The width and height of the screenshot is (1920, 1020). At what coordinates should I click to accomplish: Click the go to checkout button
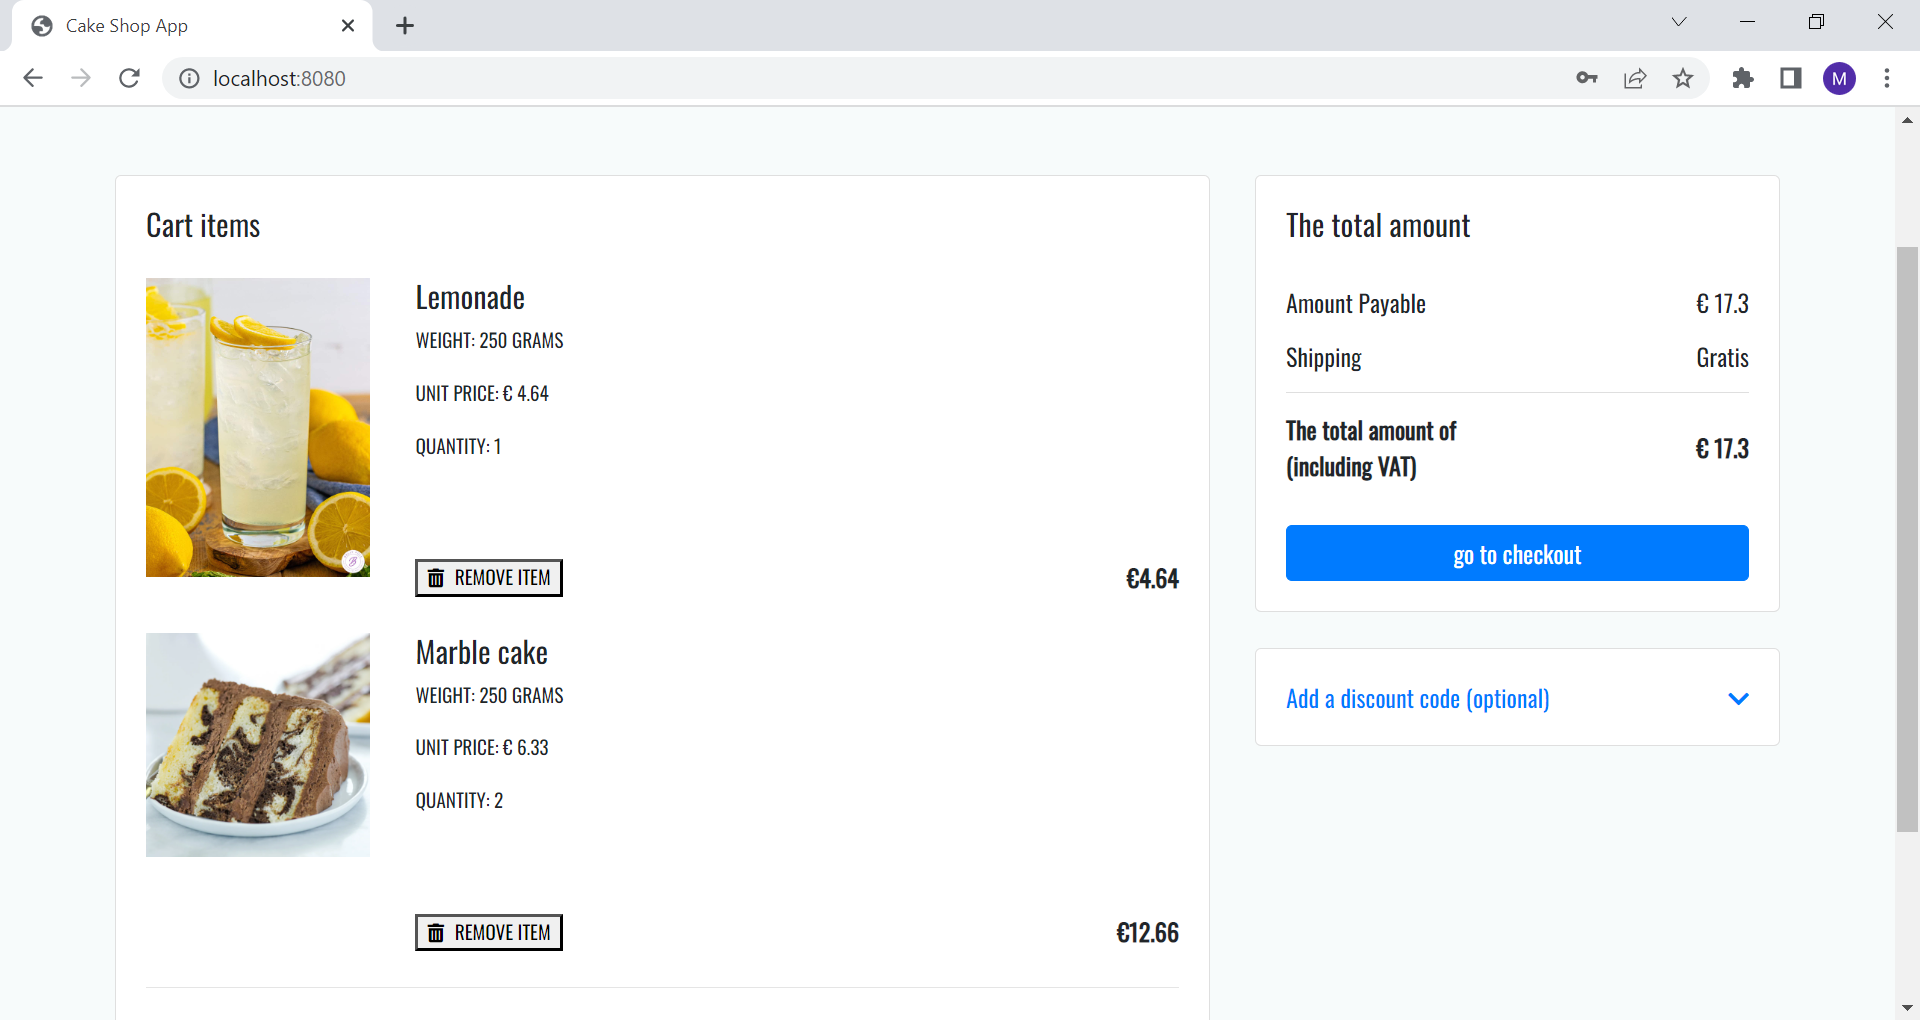click(1517, 553)
